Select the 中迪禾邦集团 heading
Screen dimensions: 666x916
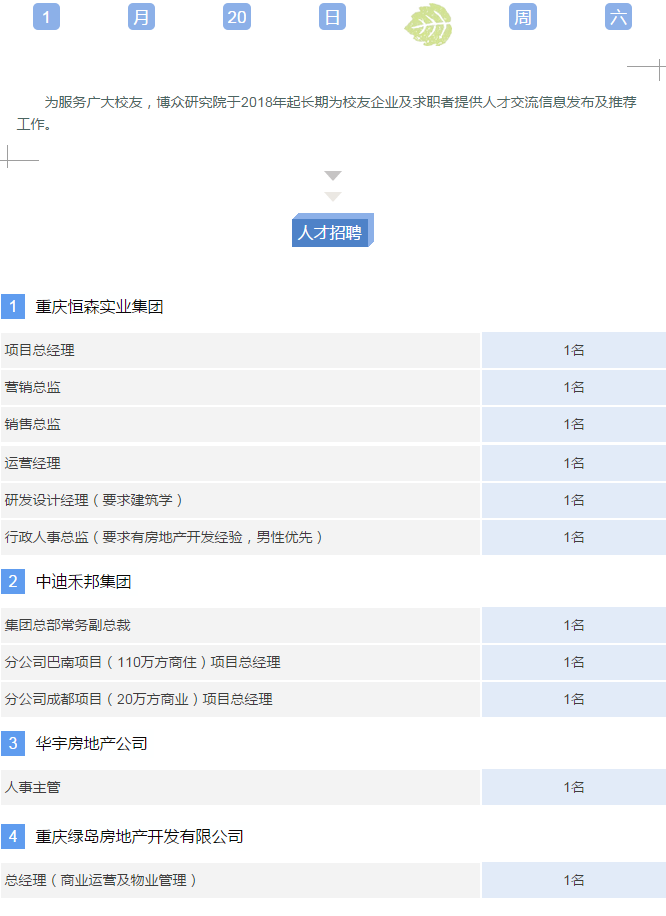(x=83, y=582)
